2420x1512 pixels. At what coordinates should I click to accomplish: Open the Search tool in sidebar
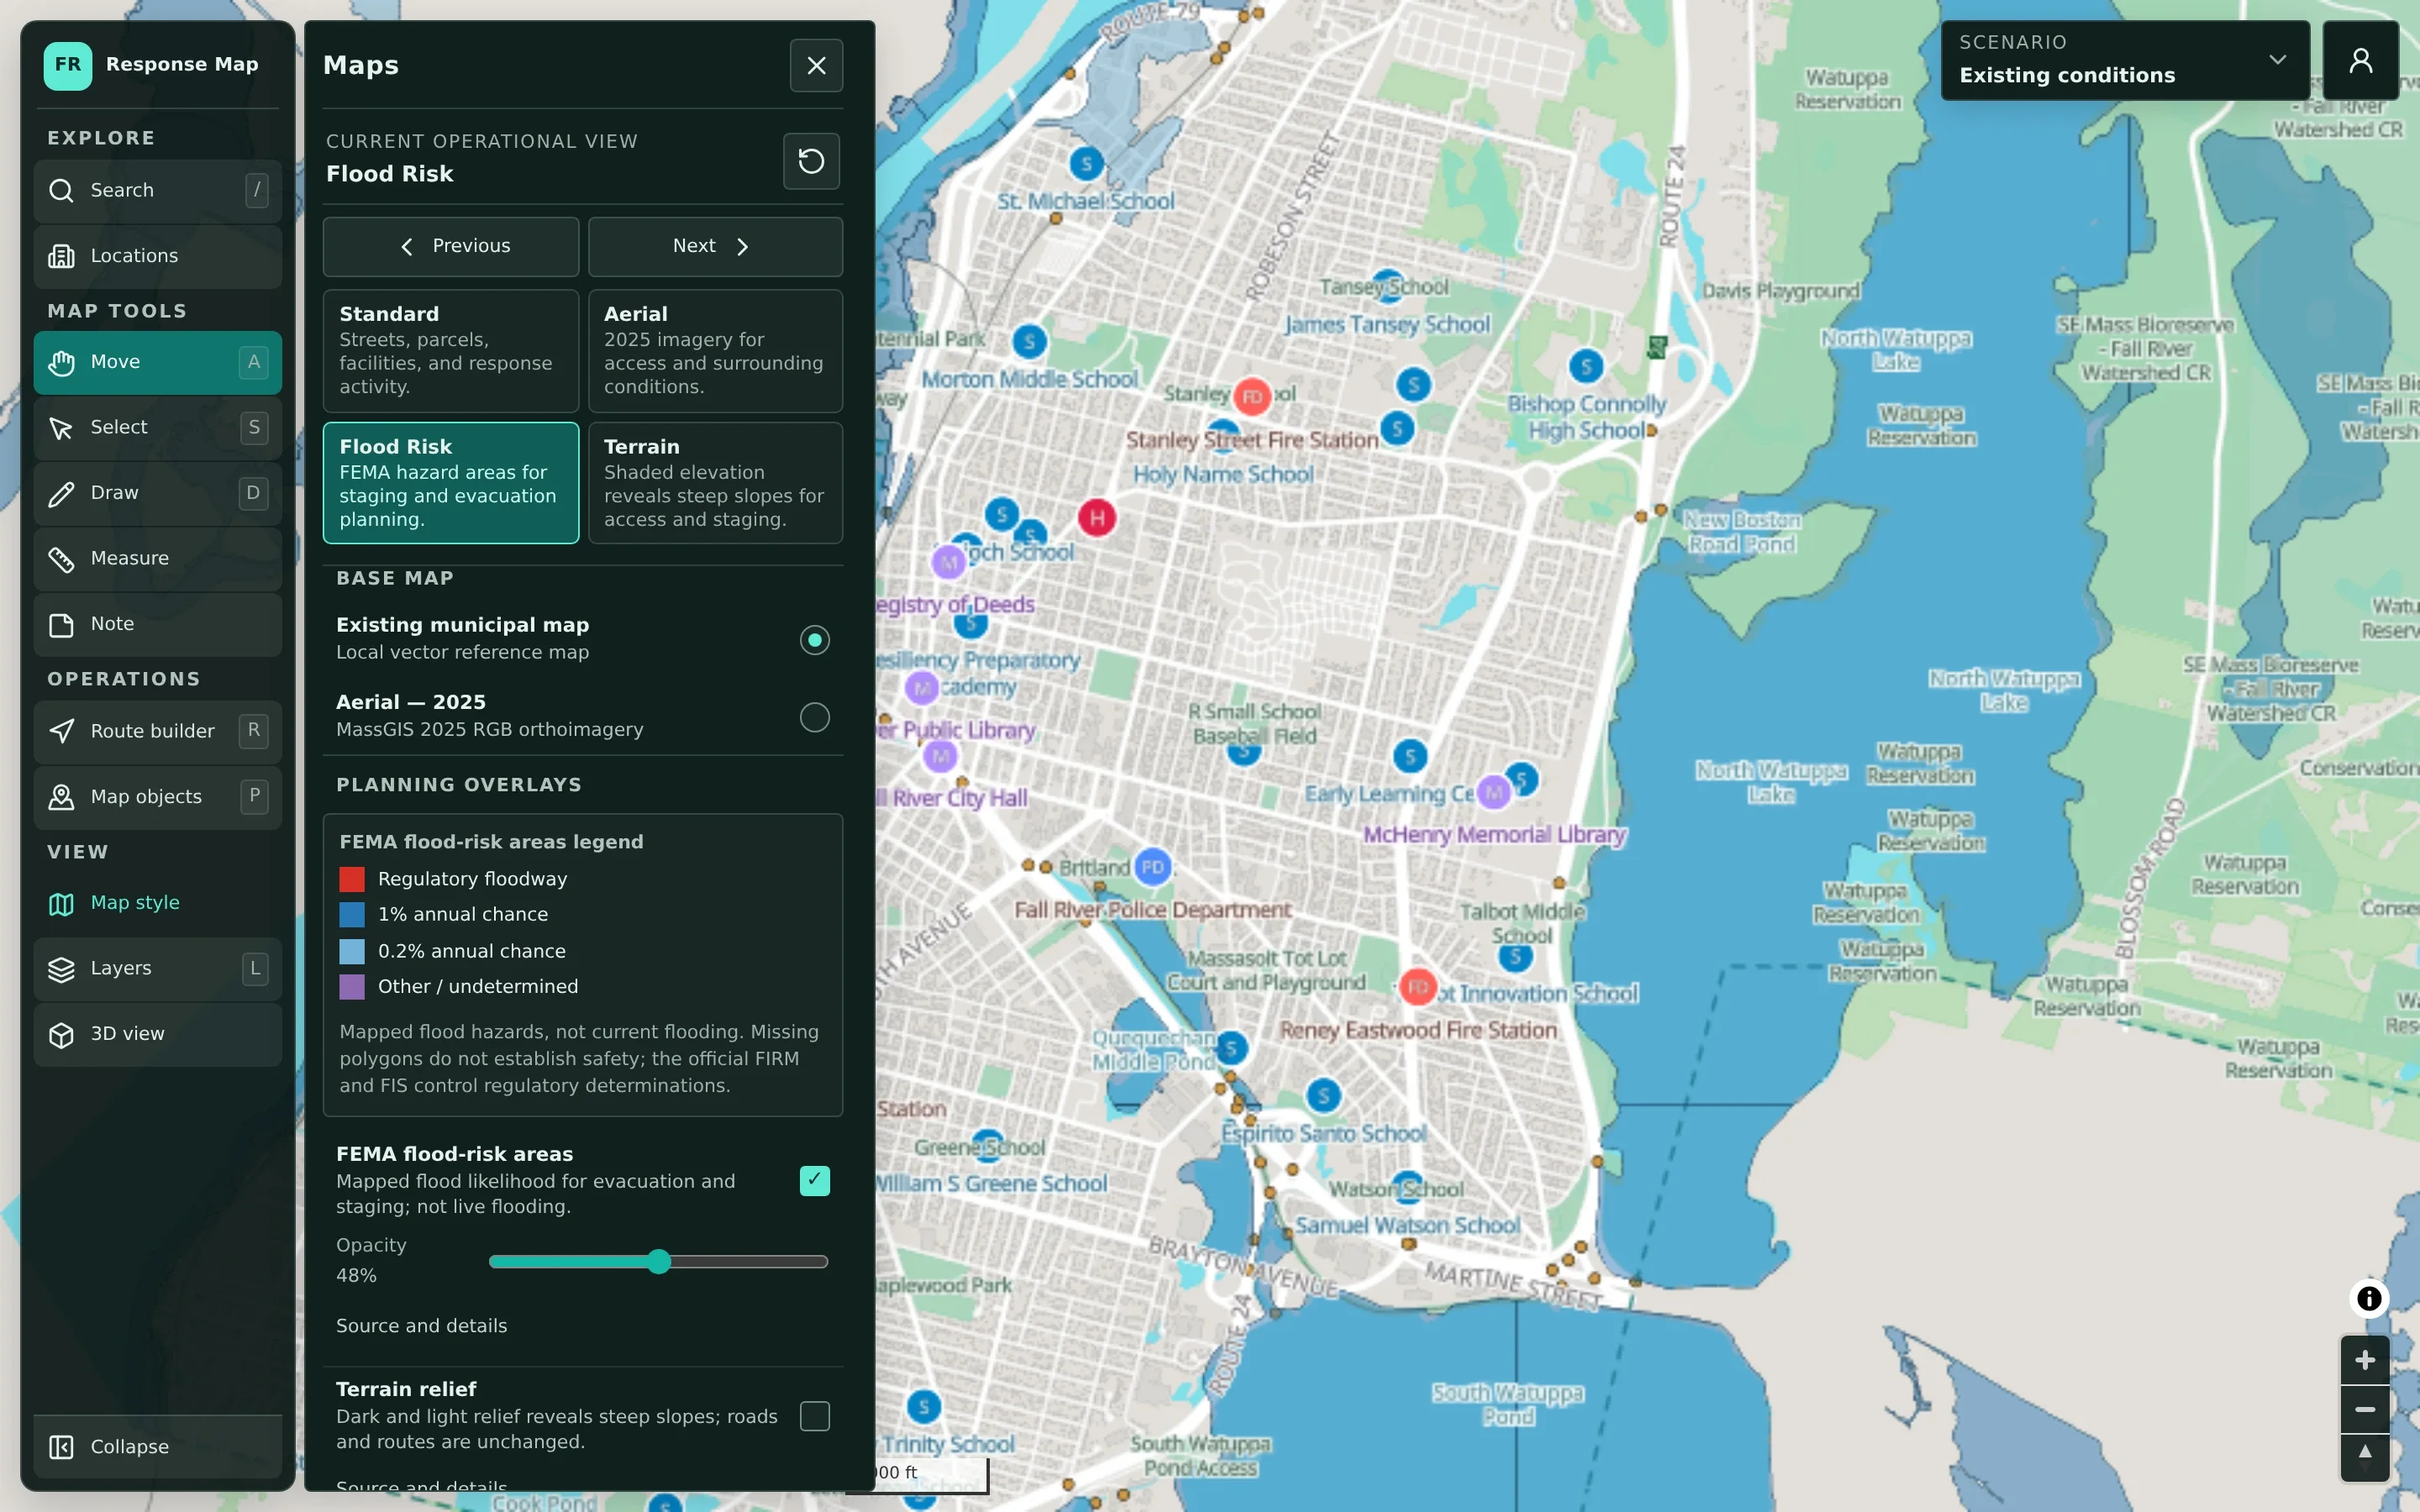tap(157, 190)
